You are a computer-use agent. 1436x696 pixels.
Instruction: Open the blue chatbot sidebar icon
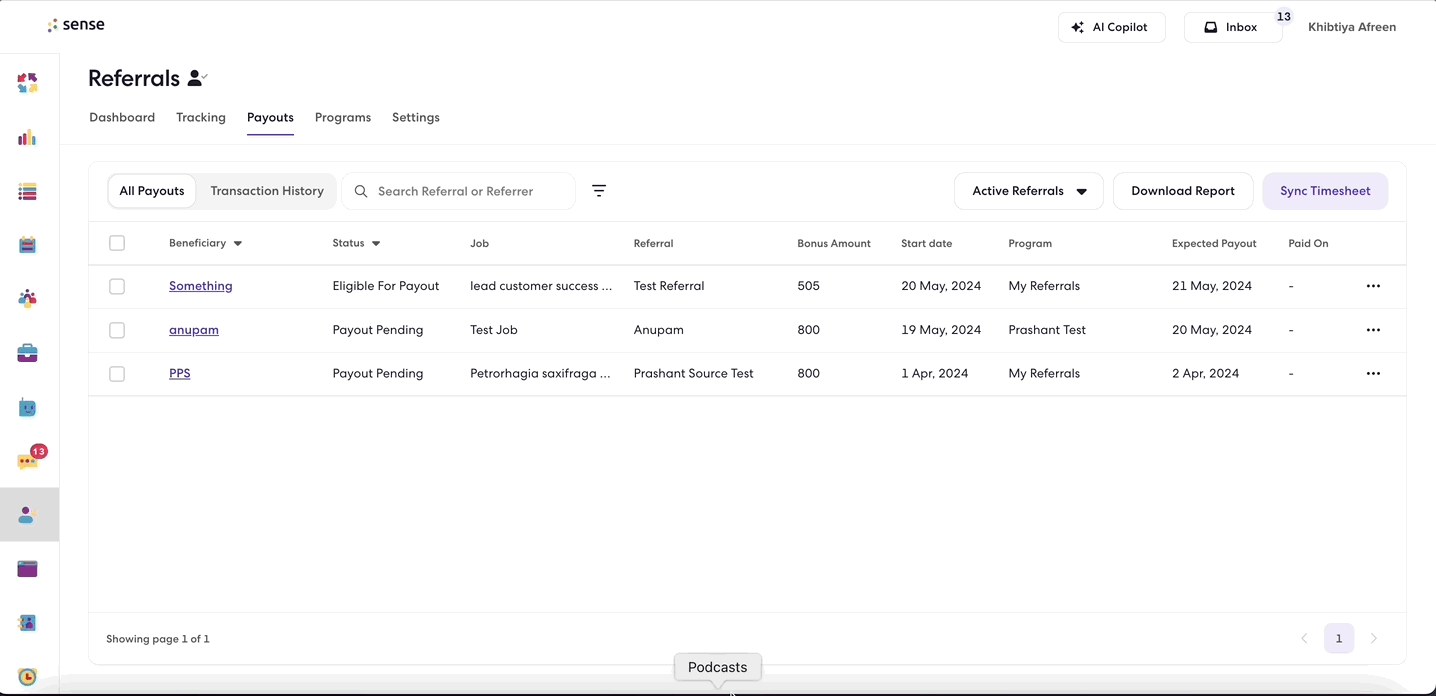click(x=28, y=407)
